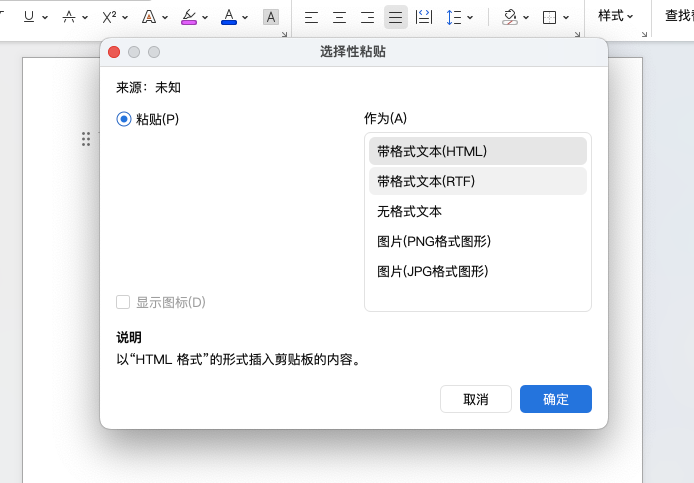
Task: Select 粘贴(P) radio button
Action: click(124, 119)
